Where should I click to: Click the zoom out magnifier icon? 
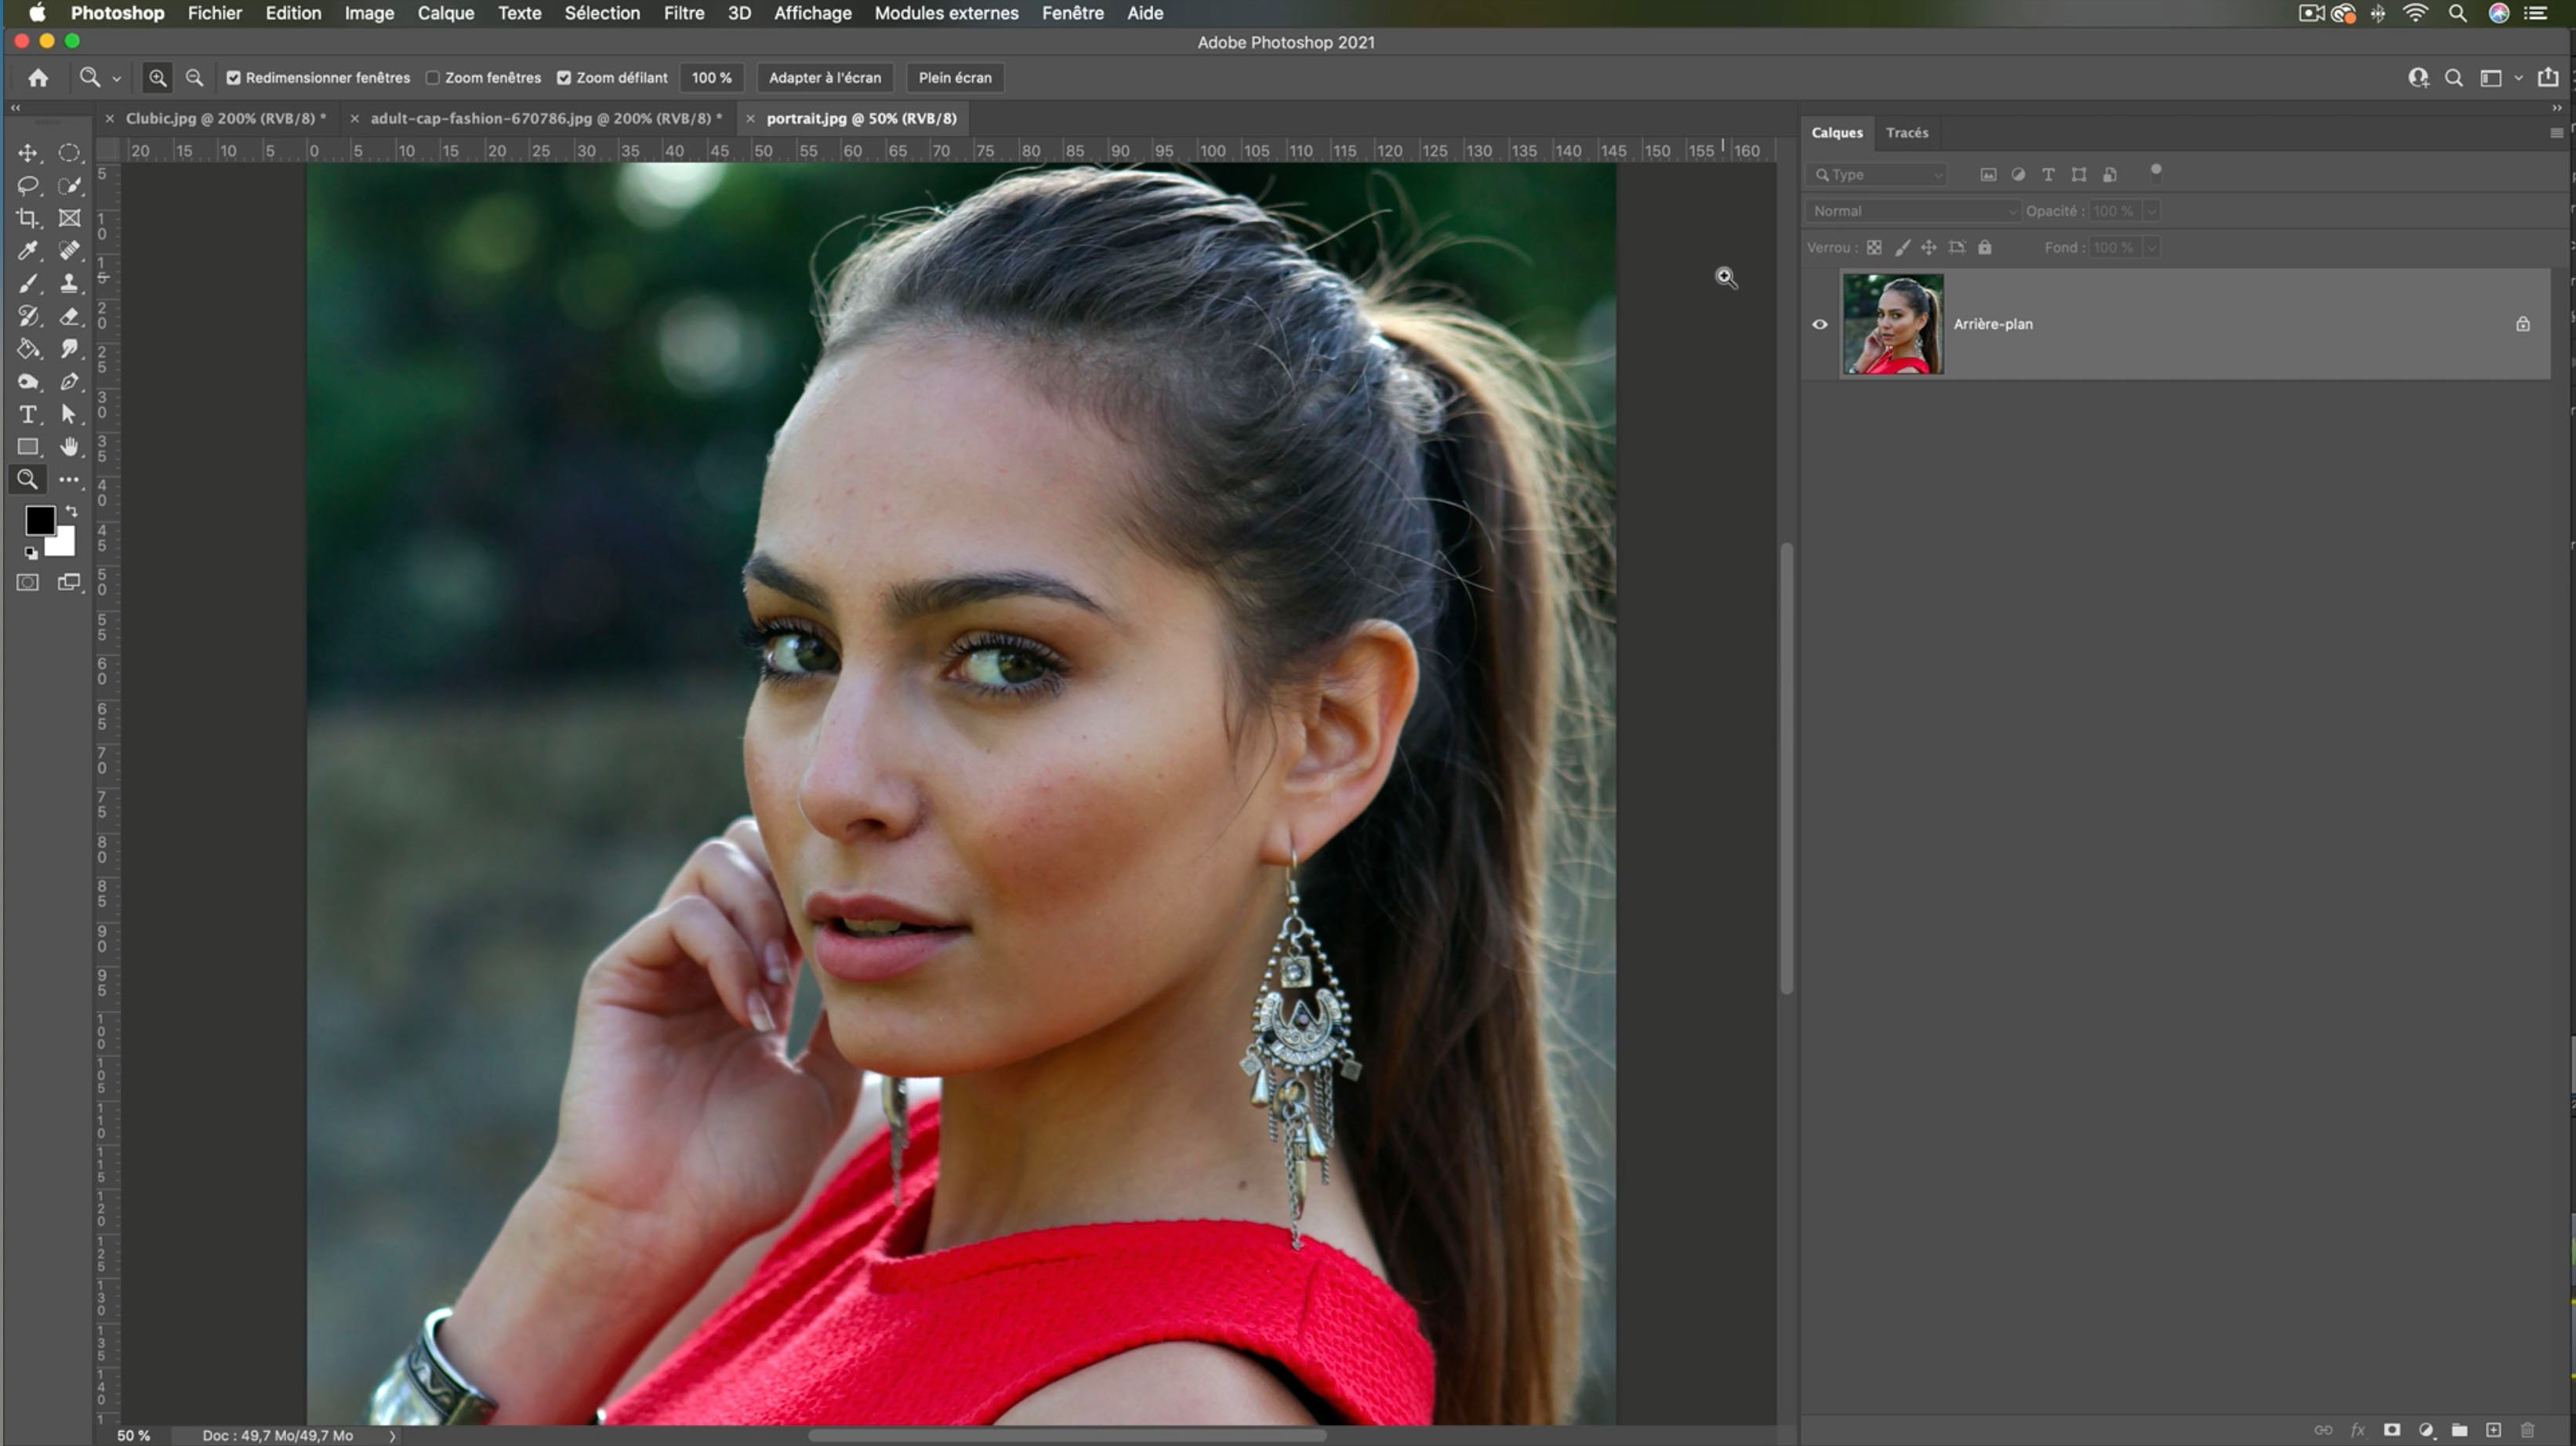click(195, 78)
